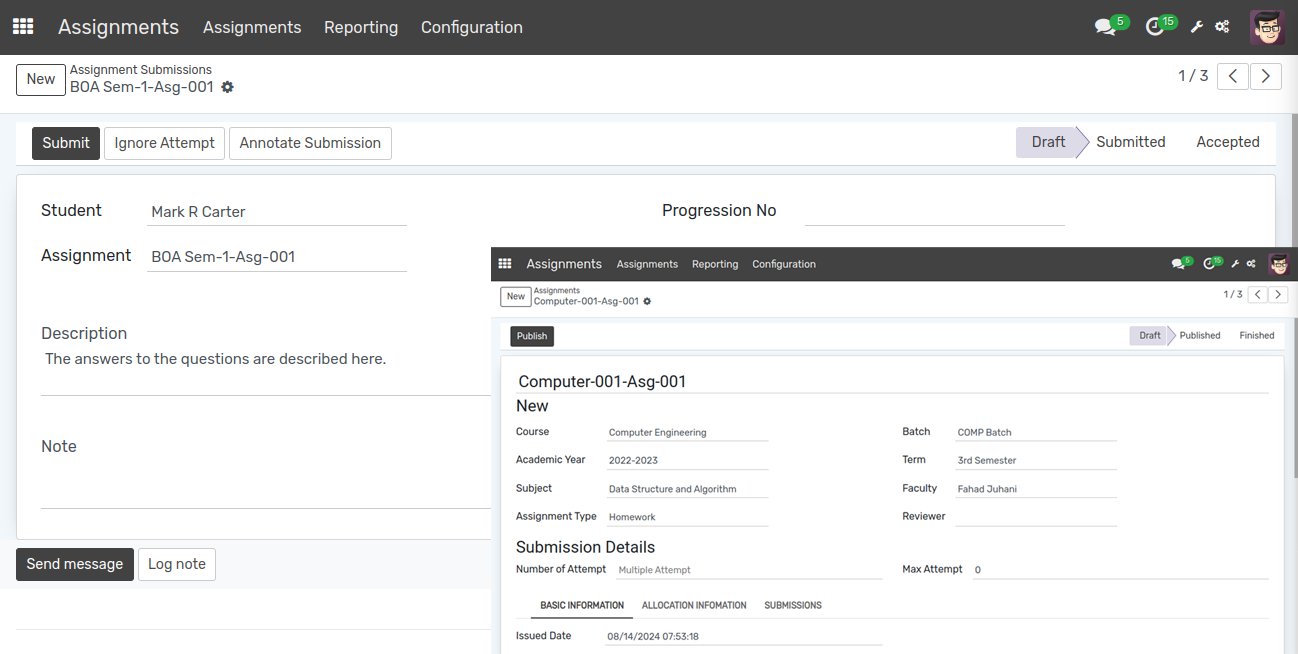This screenshot has width=1298, height=654.
Task: Open the main apps menu grid
Action: click(x=22, y=27)
